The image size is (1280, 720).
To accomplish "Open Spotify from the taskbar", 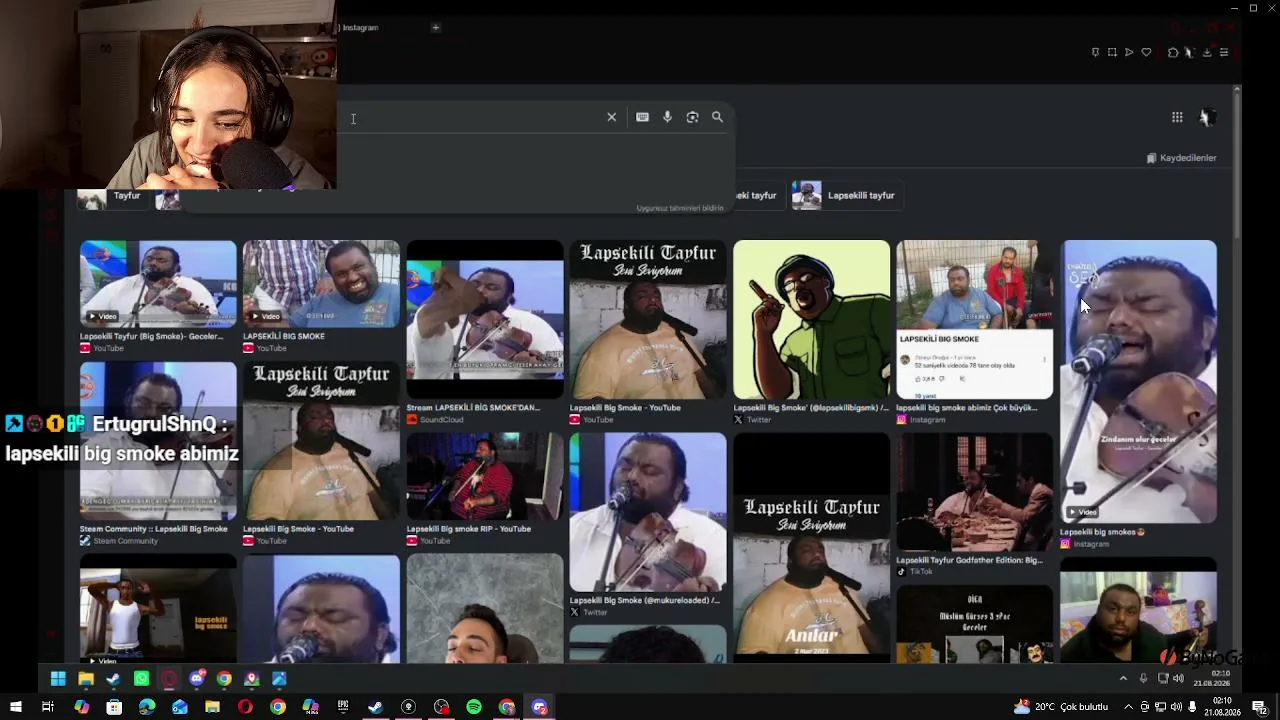I will click(474, 707).
